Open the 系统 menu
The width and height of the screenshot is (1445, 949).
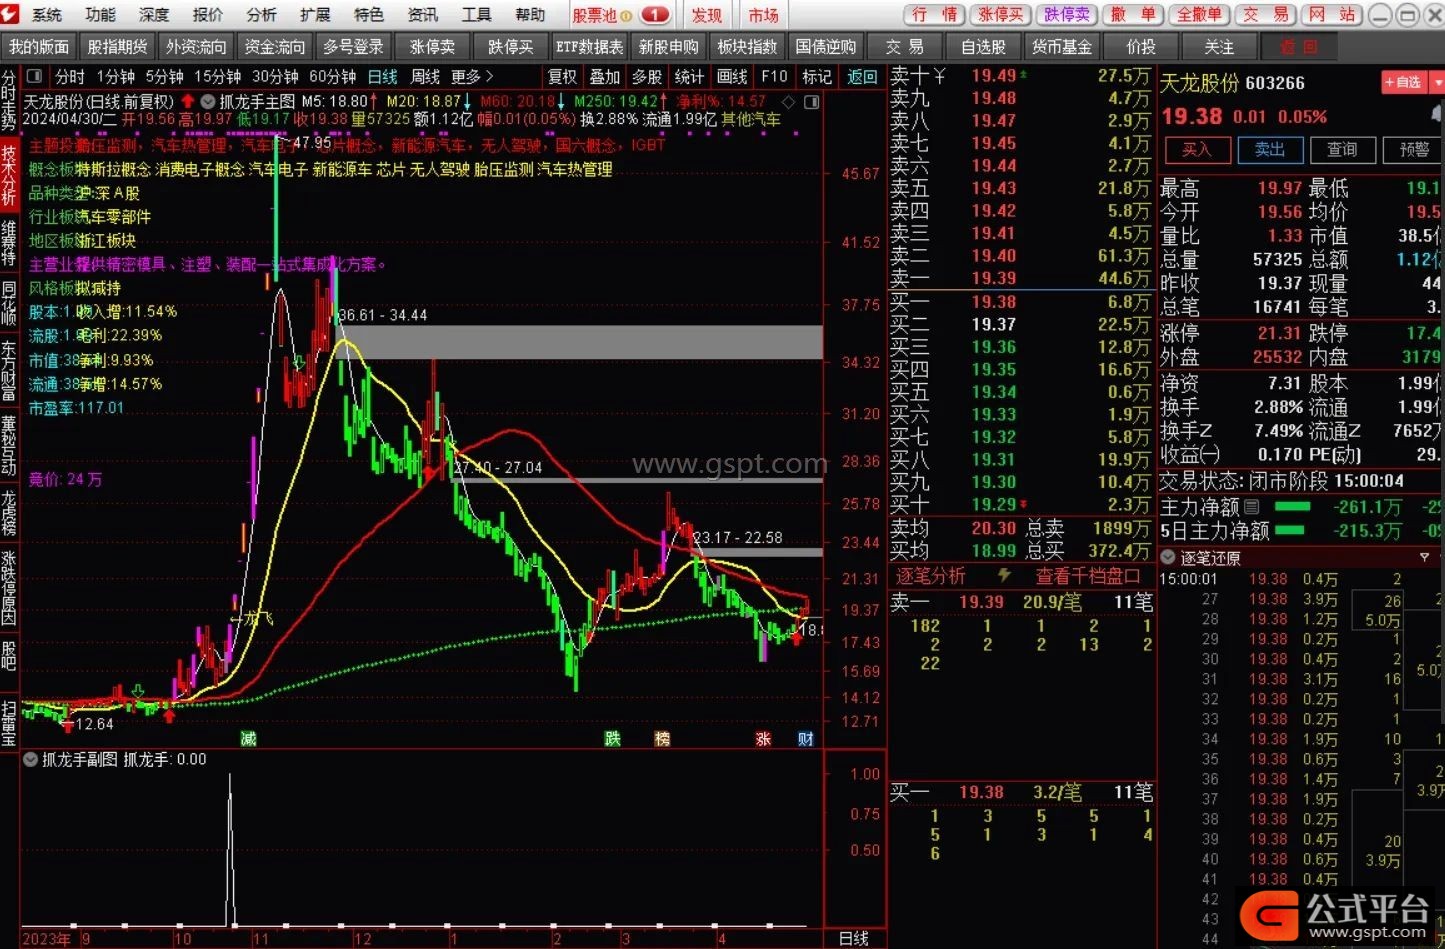(46, 15)
